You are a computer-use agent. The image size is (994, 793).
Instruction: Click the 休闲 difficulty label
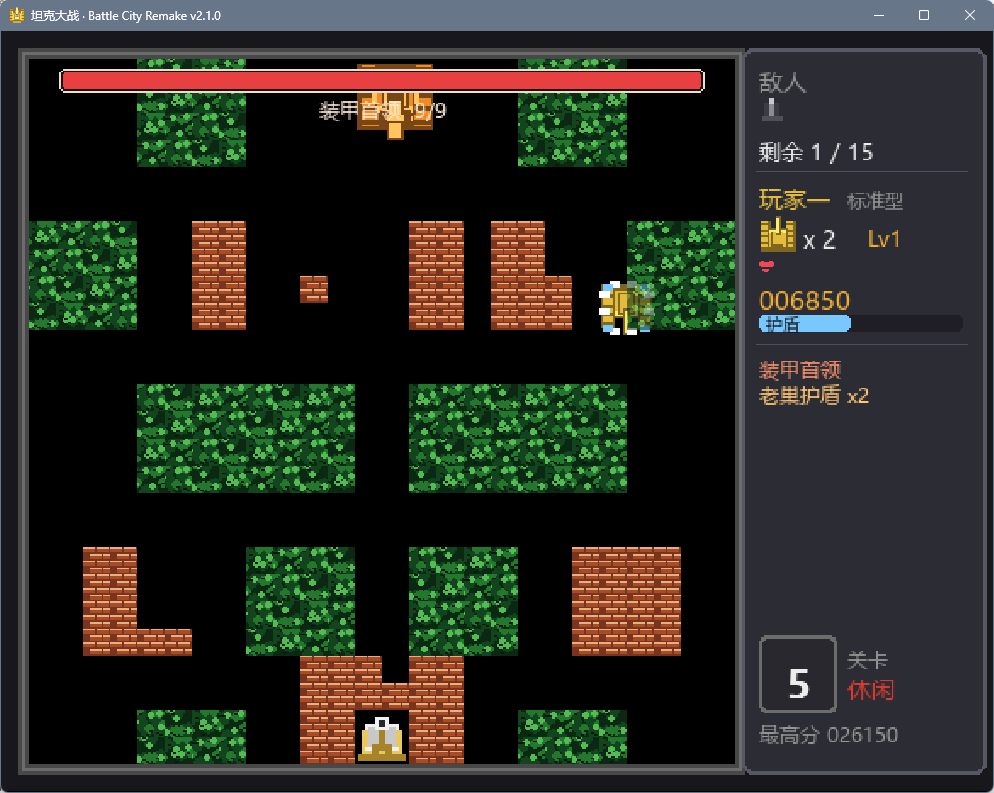tap(870, 690)
